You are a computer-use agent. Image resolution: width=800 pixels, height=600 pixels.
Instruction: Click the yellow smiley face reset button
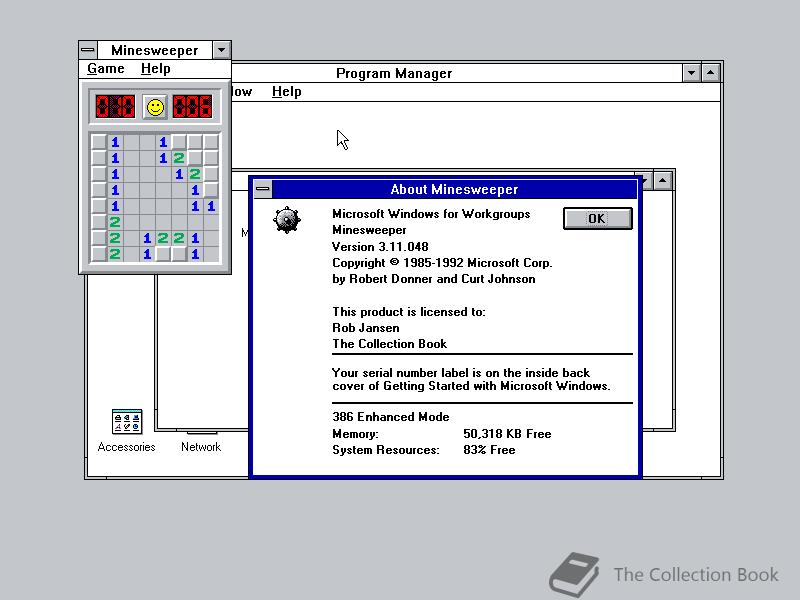[x=155, y=107]
